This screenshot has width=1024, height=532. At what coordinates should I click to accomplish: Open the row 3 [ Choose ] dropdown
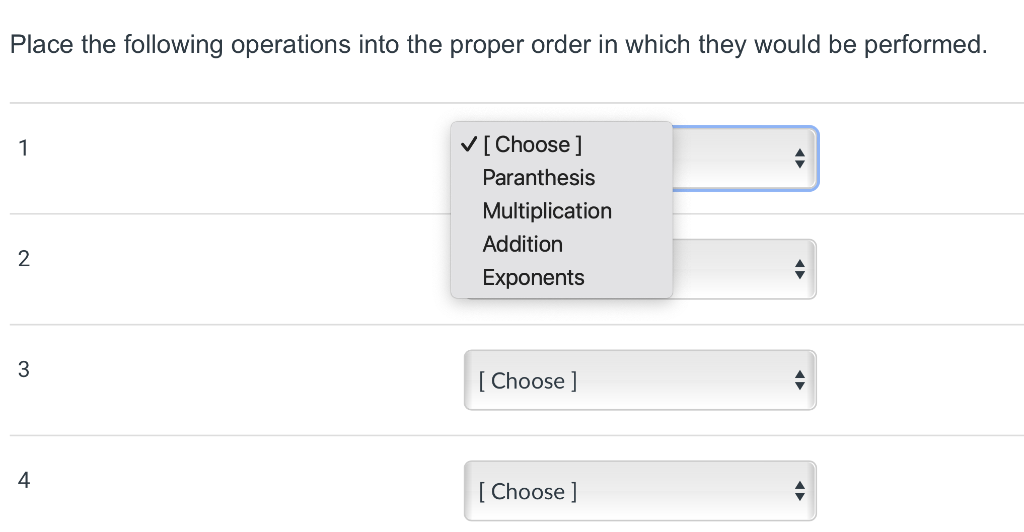pyautogui.click(x=640, y=380)
